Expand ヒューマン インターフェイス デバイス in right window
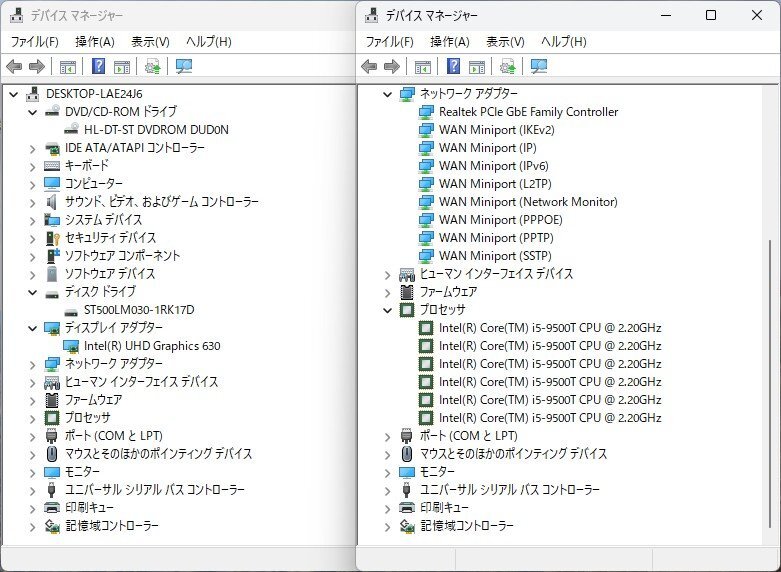Viewport: 781px width, 572px height. (x=388, y=275)
